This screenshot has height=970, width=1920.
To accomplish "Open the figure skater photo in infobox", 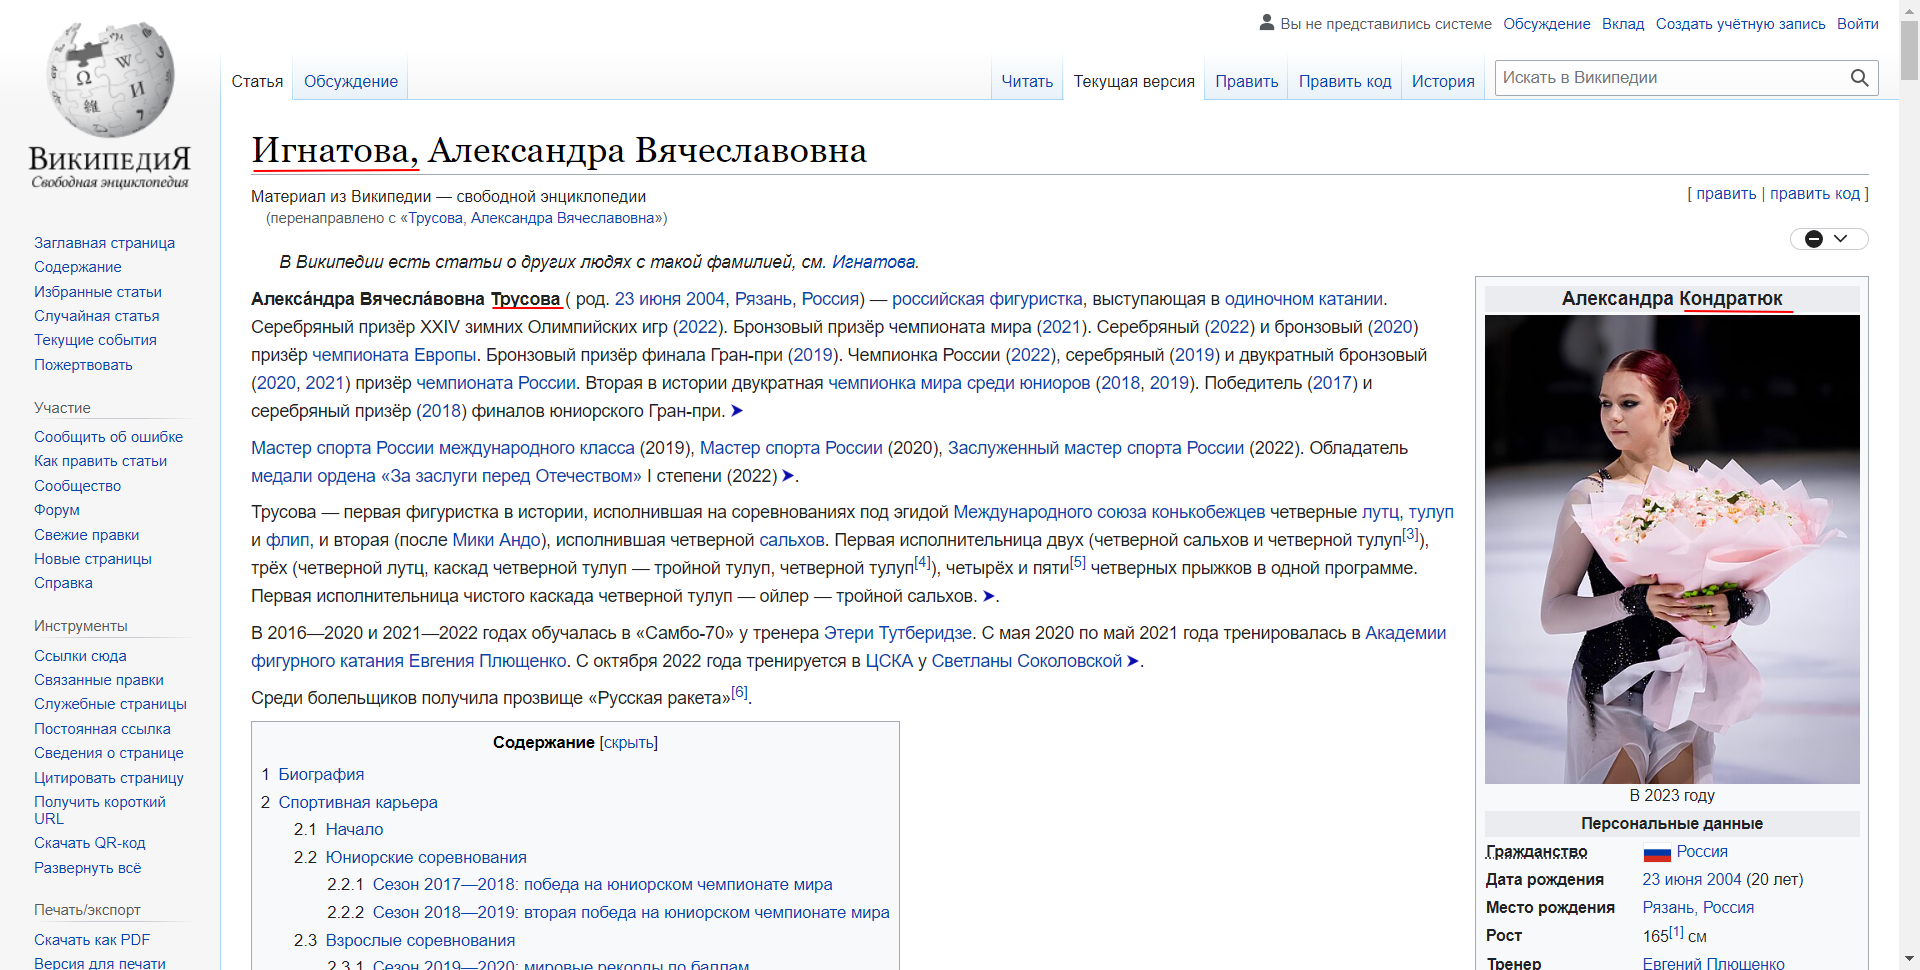I will pyautogui.click(x=1671, y=549).
